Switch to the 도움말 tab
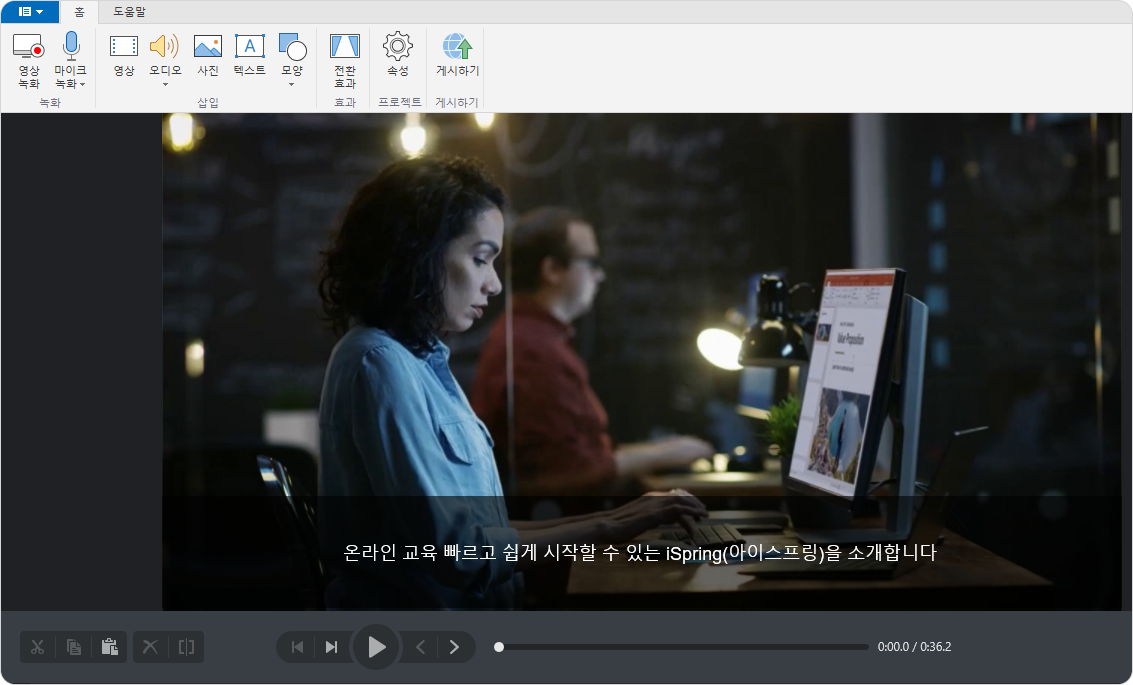Image resolution: width=1133 pixels, height=685 pixels. pyautogui.click(x=129, y=12)
